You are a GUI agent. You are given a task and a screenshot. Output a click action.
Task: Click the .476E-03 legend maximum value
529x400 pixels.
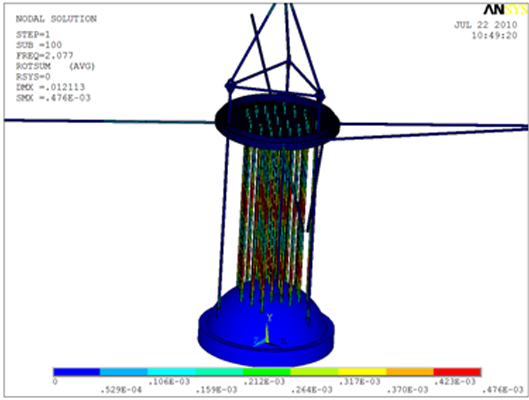coord(503,390)
